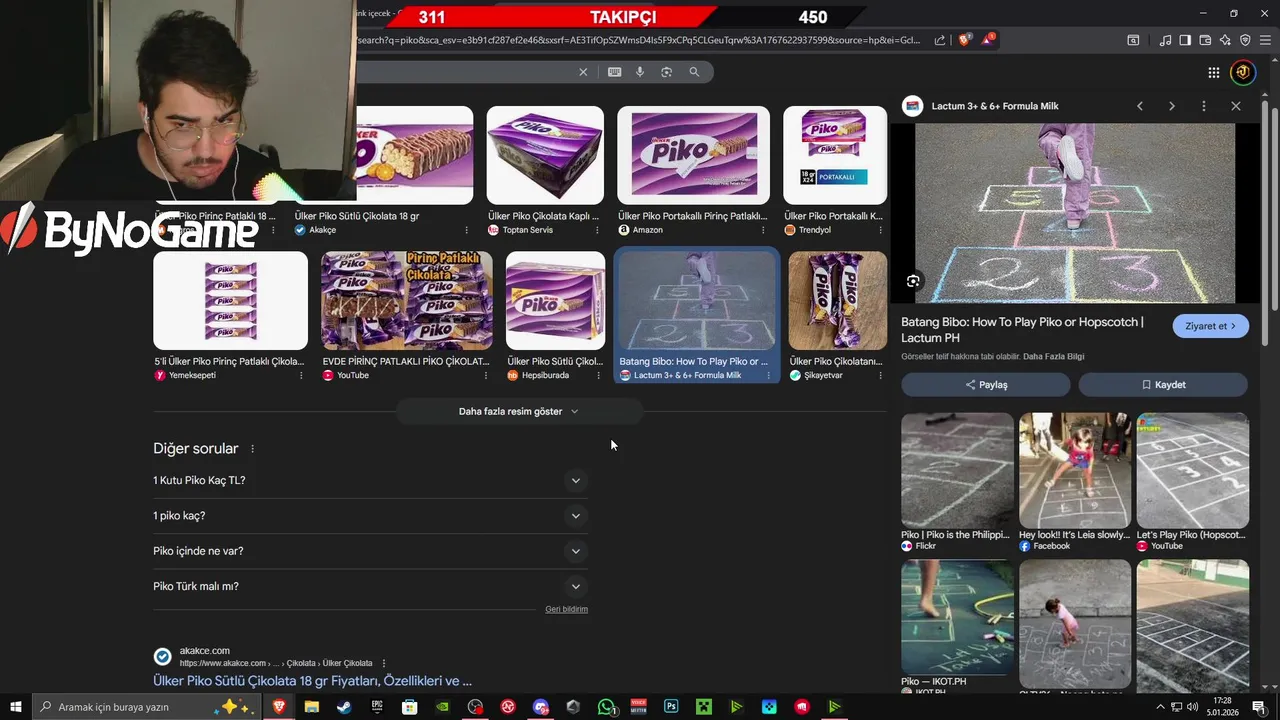Click the Paylaş share button
The width and height of the screenshot is (1280, 720).
tap(986, 385)
